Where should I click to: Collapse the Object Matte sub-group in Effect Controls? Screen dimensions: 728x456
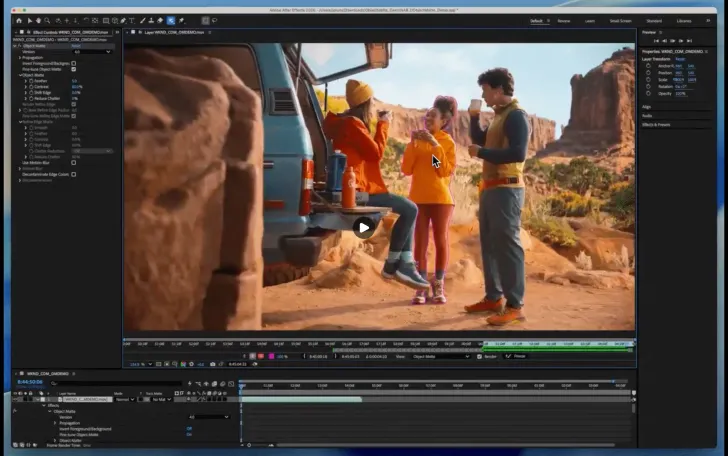pyautogui.click(x=20, y=75)
